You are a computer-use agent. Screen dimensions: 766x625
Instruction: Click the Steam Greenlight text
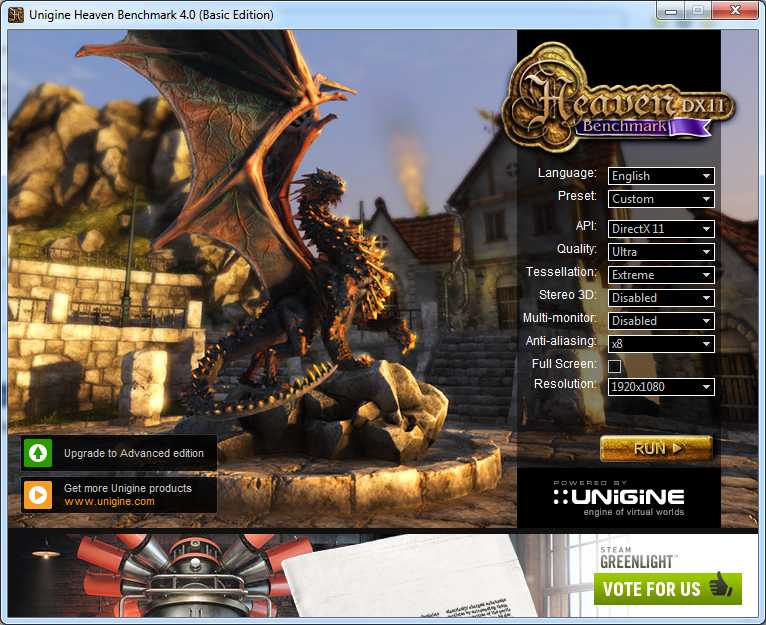[637, 558]
